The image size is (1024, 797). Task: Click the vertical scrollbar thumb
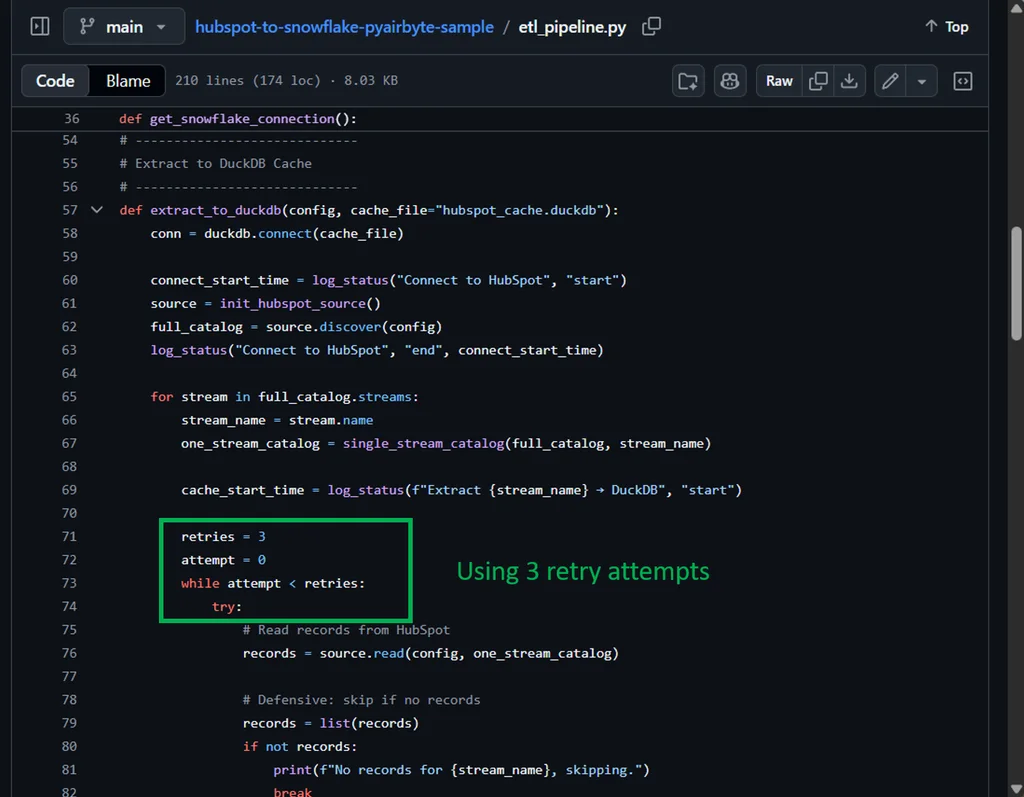coord(1016,283)
